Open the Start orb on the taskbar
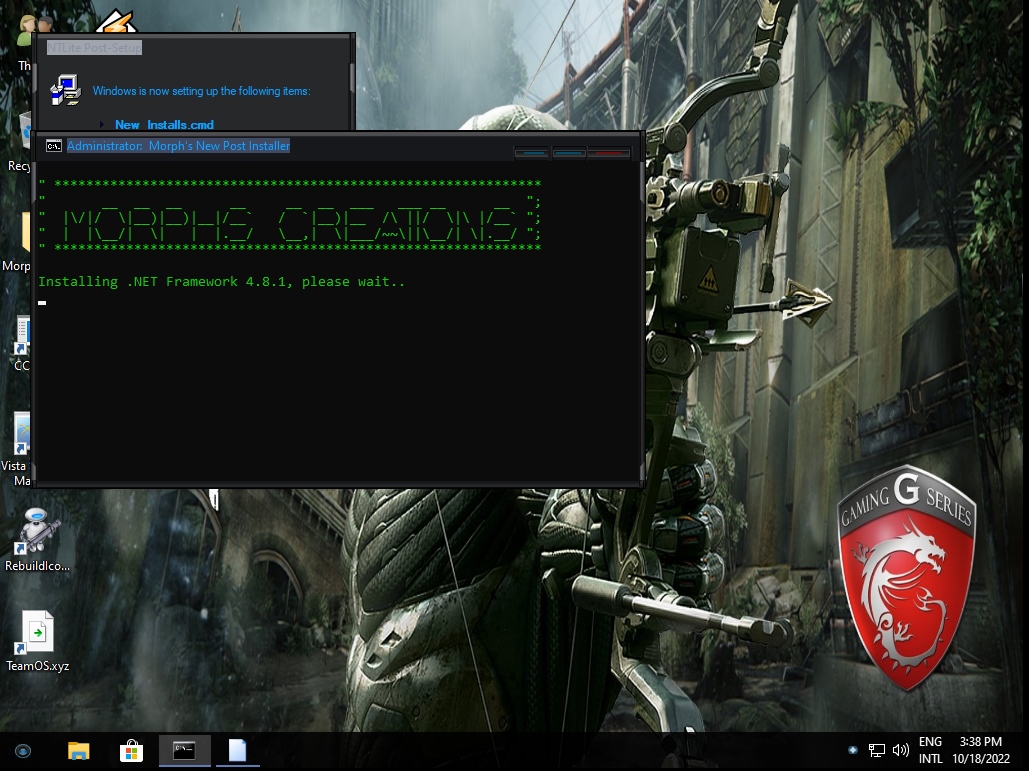1029x771 pixels. point(23,751)
